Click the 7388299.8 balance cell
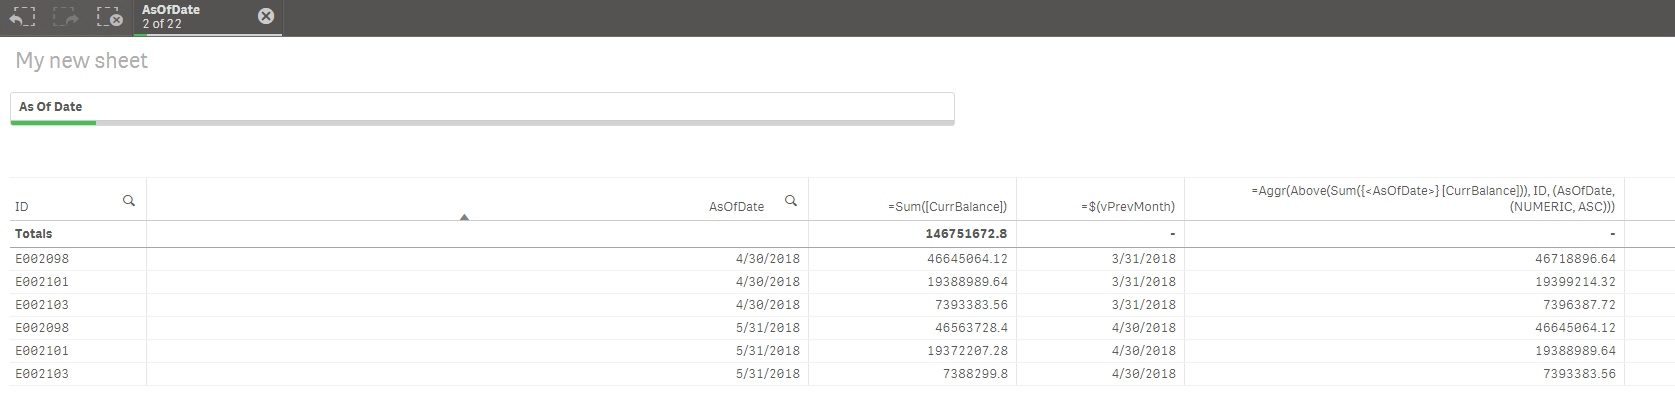This screenshot has width=1675, height=409. [x=975, y=374]
